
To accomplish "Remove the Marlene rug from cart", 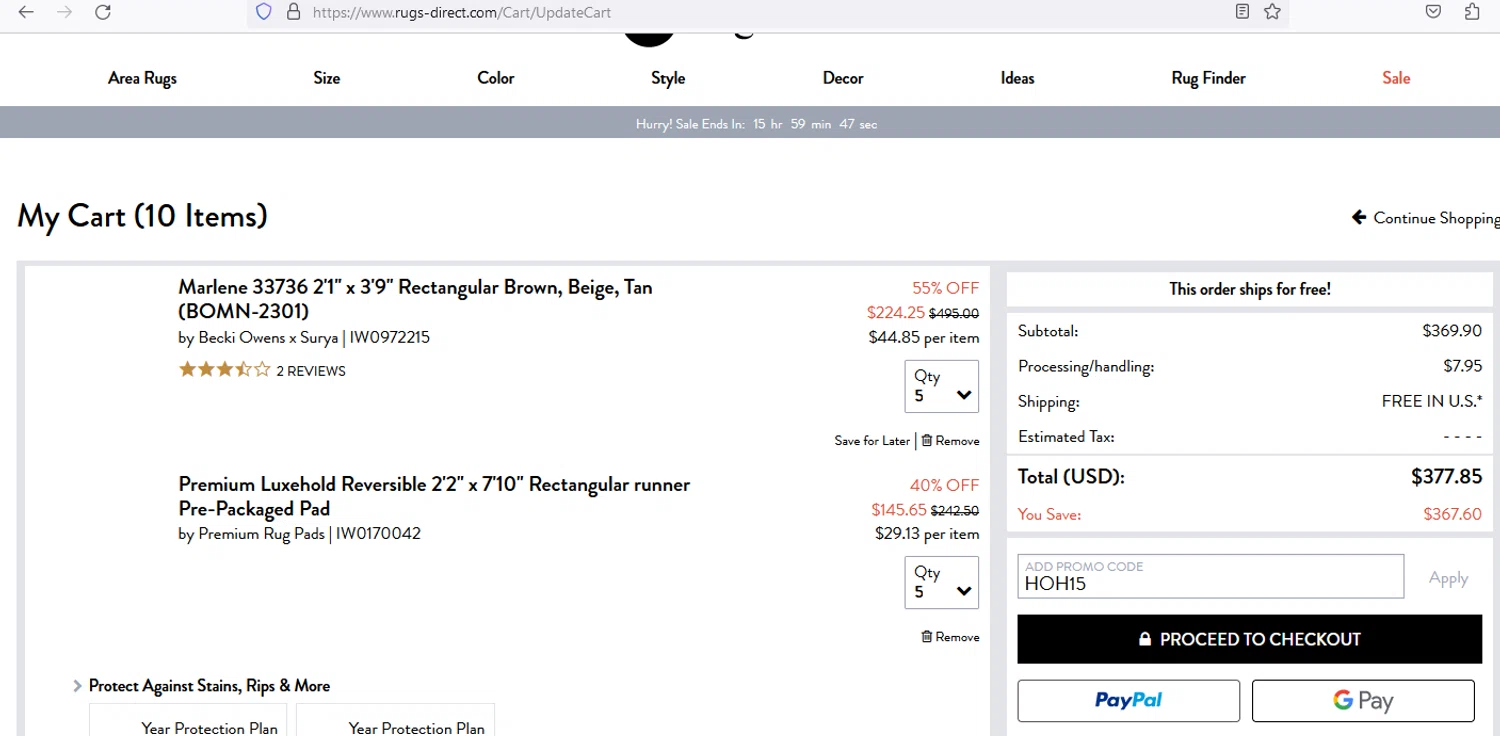I will click(x=950, y=441).
